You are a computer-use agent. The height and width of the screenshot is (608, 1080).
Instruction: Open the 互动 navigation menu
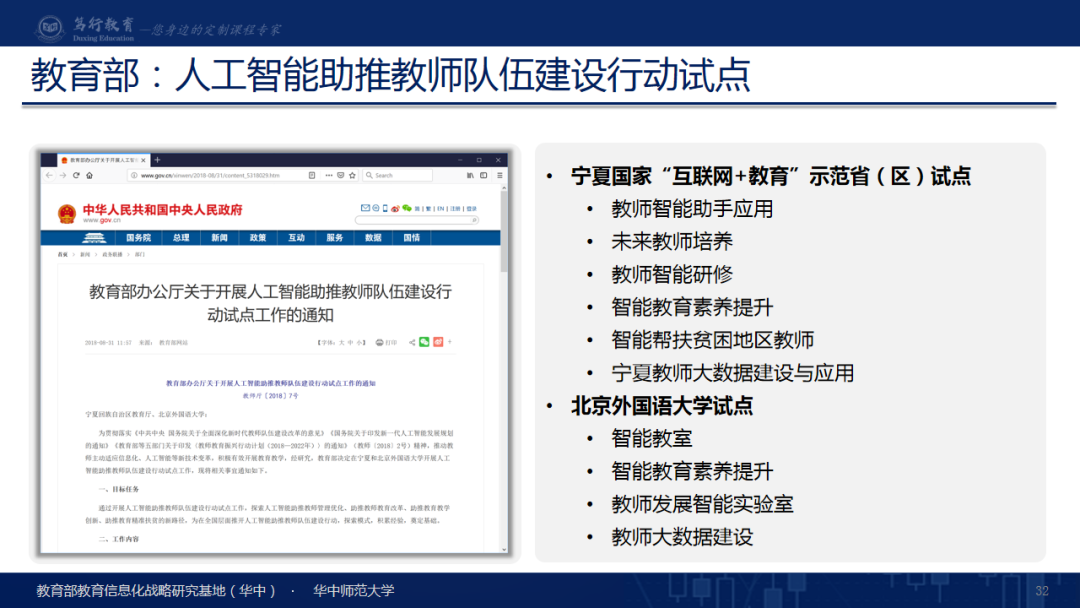point(296,238)
